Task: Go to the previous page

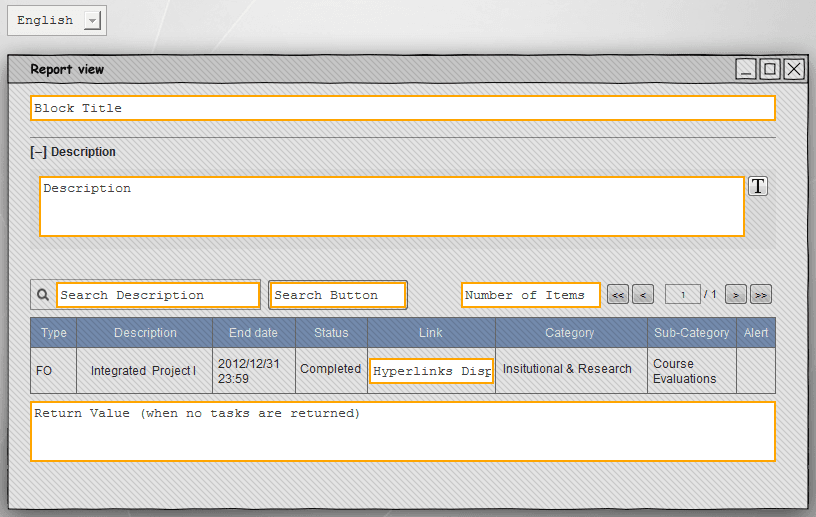Action: [643, 295]
